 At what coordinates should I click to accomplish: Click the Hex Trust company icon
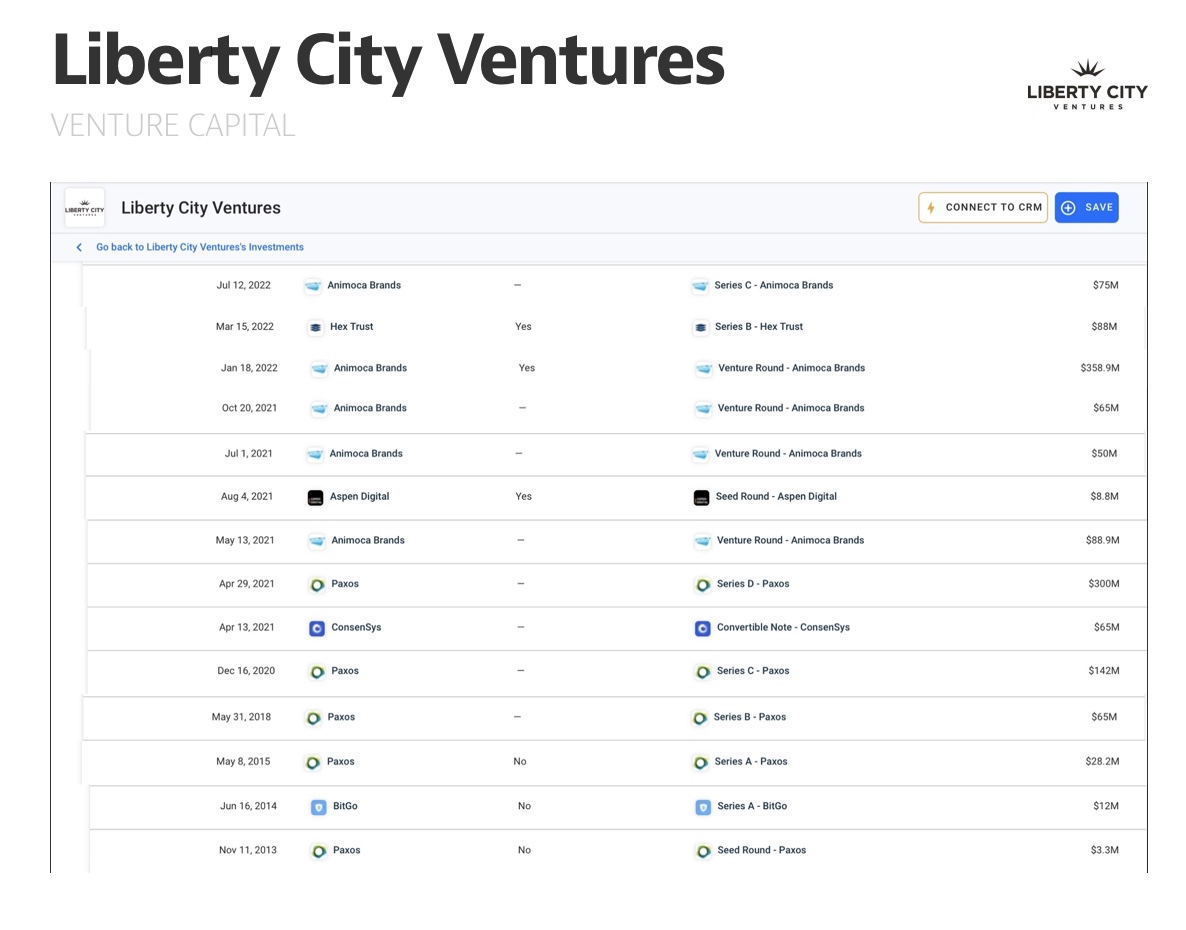pyautogui.click(x=315, y=327)
